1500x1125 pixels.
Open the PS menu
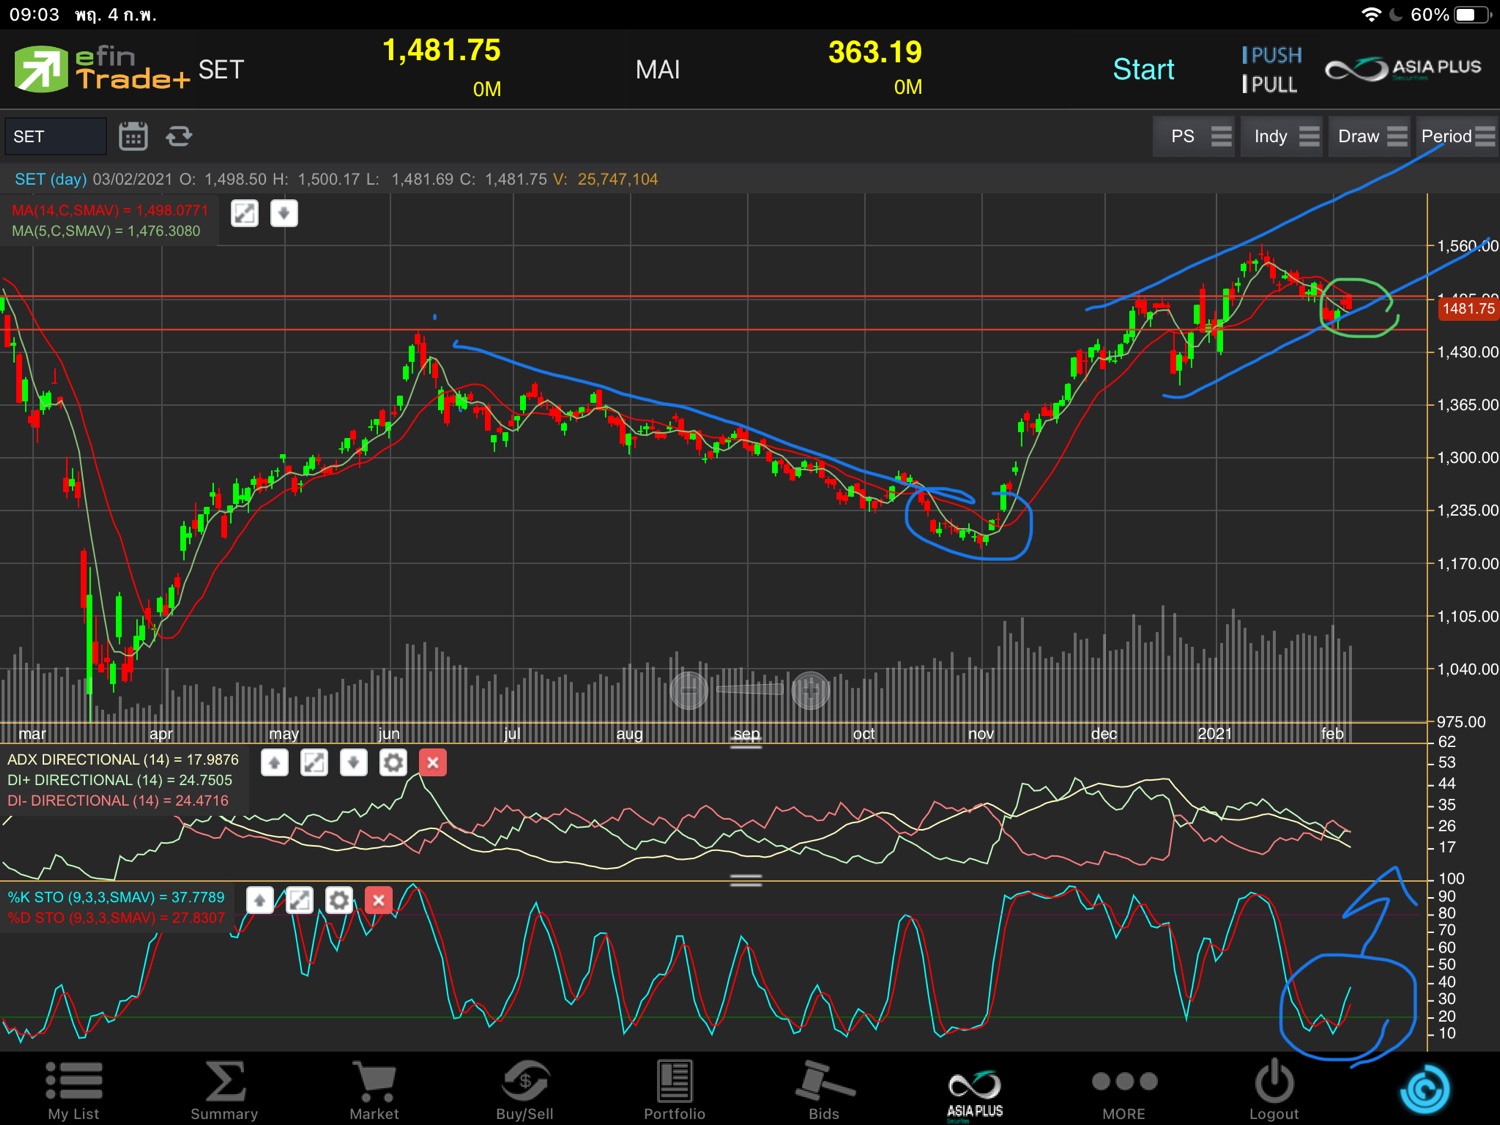click(1197, 136)
